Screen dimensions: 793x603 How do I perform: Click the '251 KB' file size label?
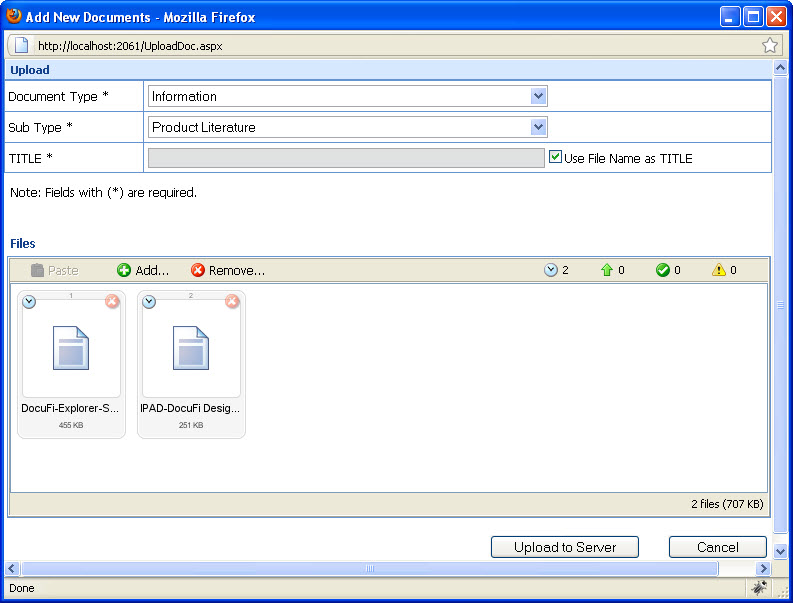(191, 425)
